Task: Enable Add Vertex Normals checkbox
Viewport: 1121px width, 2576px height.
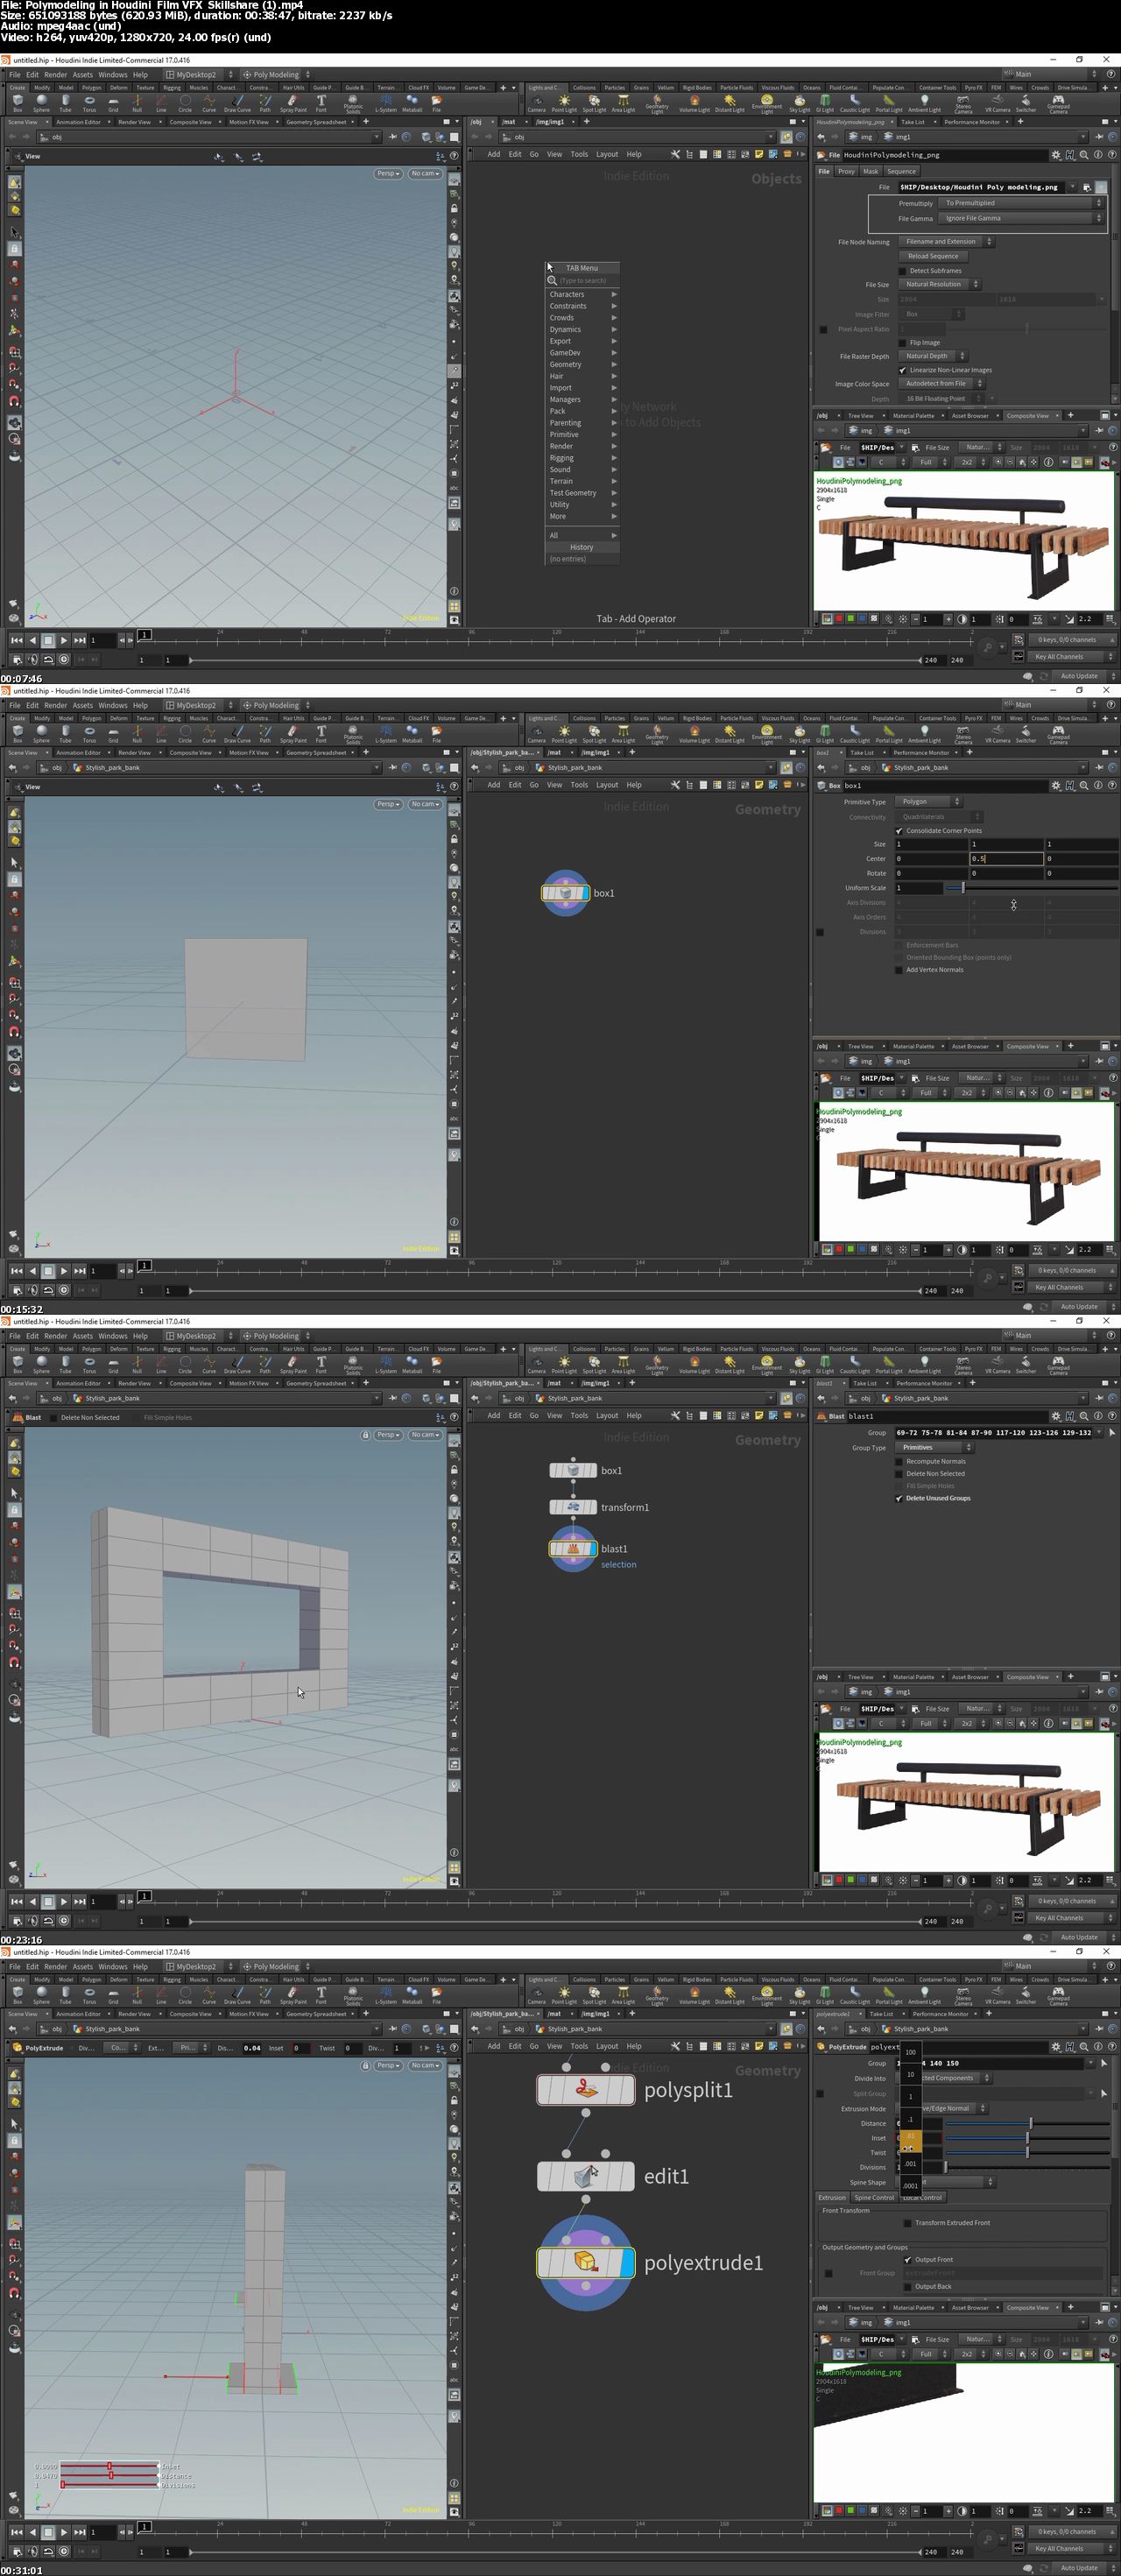Action: [x=899, y=969]
